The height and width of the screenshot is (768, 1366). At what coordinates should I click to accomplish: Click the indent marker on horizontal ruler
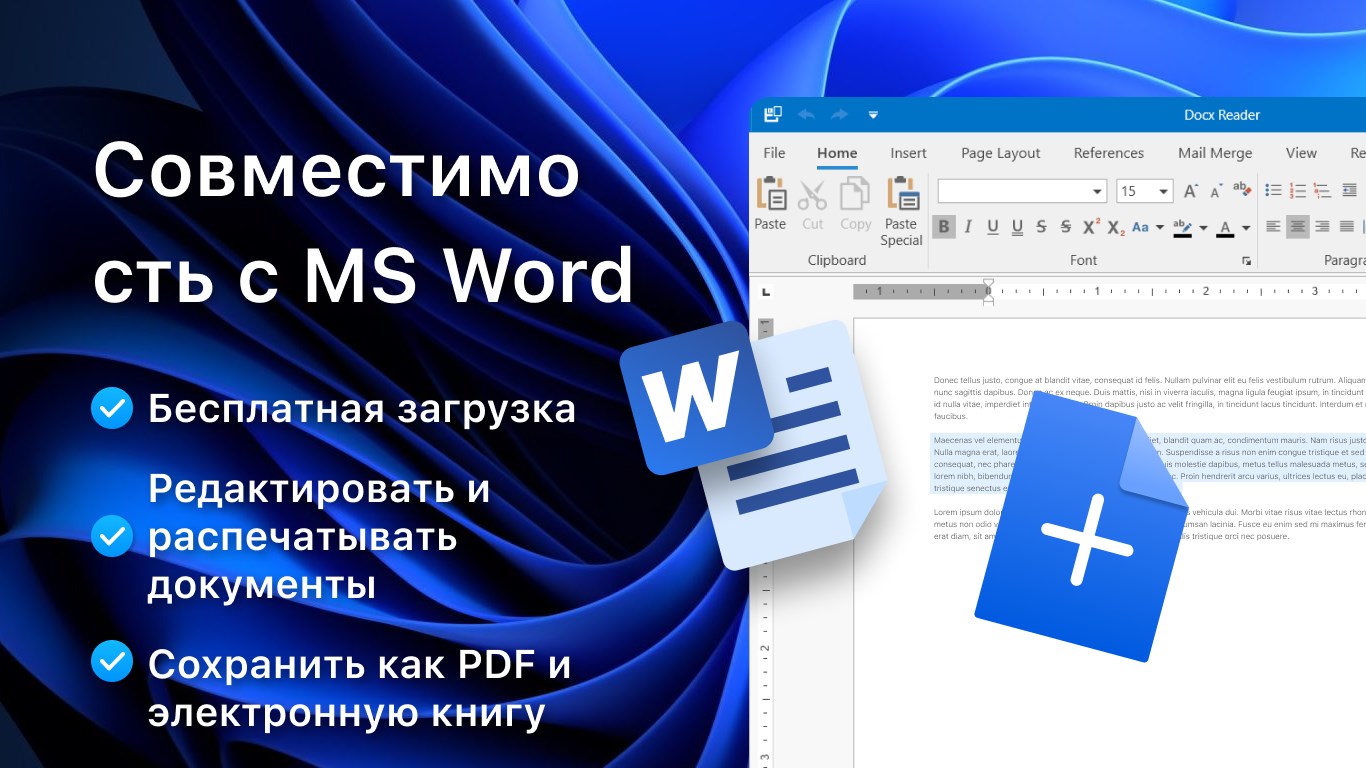tap(988, 291)
